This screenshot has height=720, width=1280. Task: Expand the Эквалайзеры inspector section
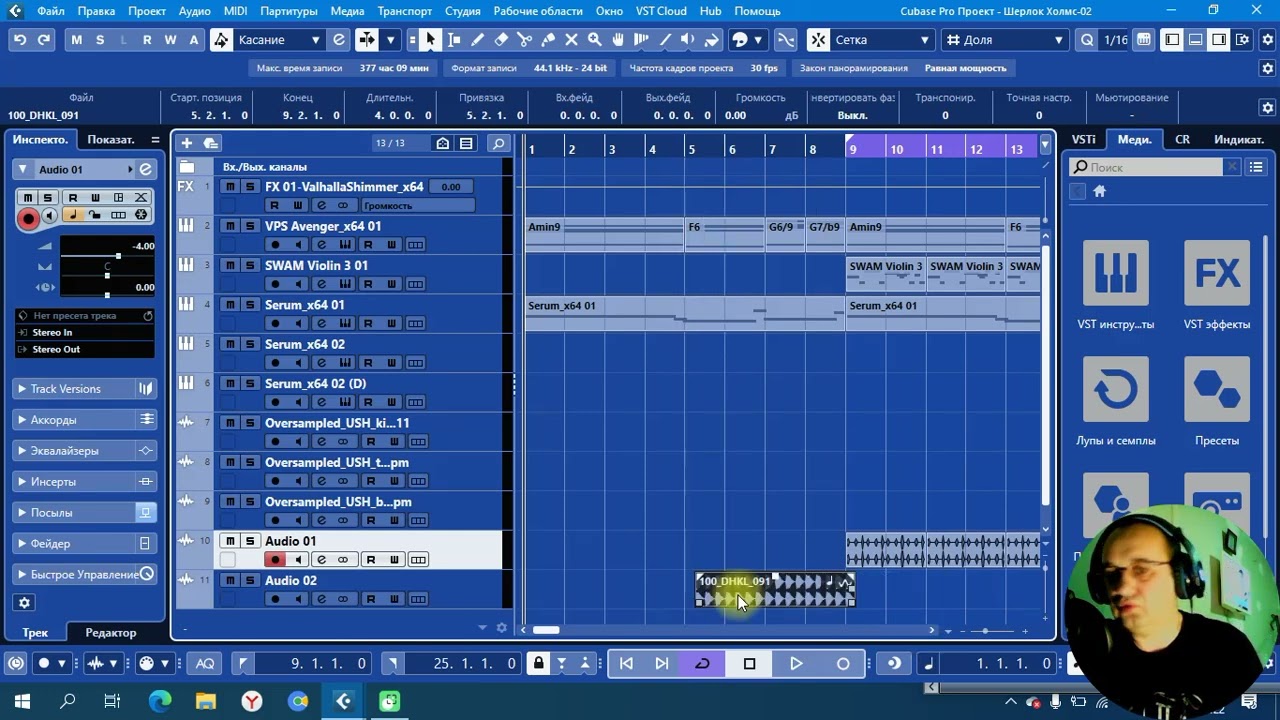[x=84, y=451]
